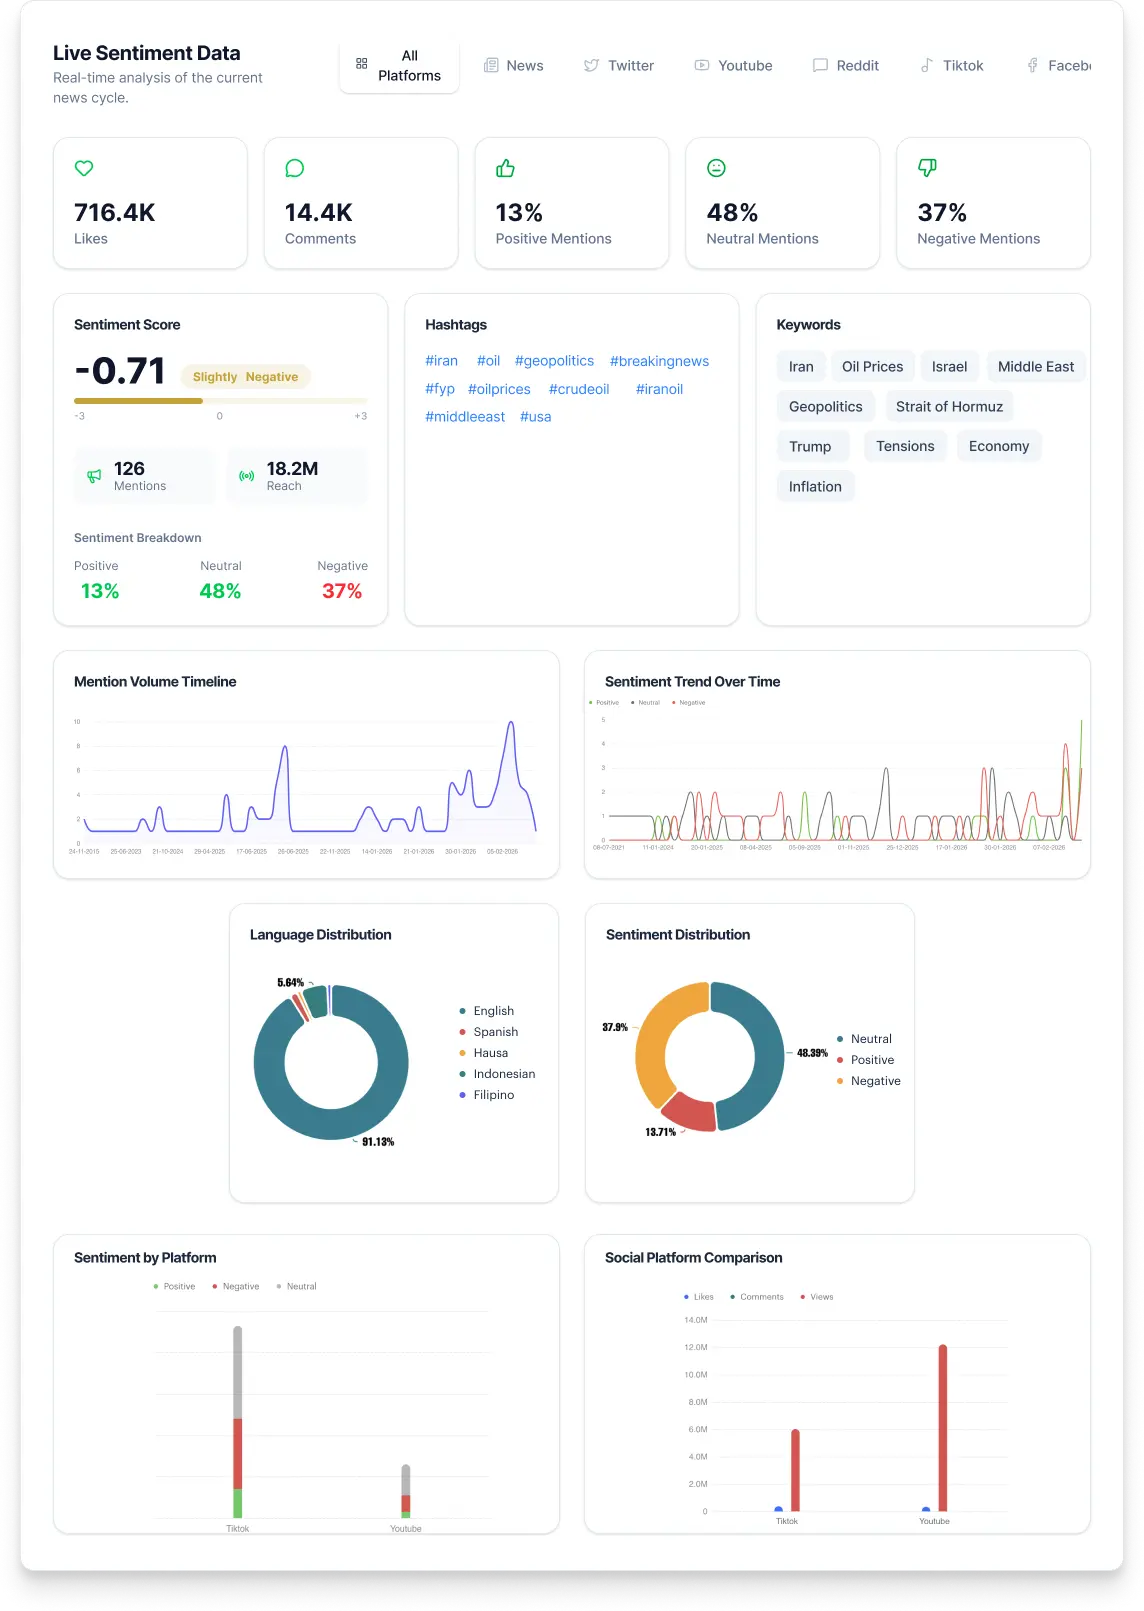Toggle the Views legend in Platform Comparison
1144x1611 pixels.
click(820, 1297)
